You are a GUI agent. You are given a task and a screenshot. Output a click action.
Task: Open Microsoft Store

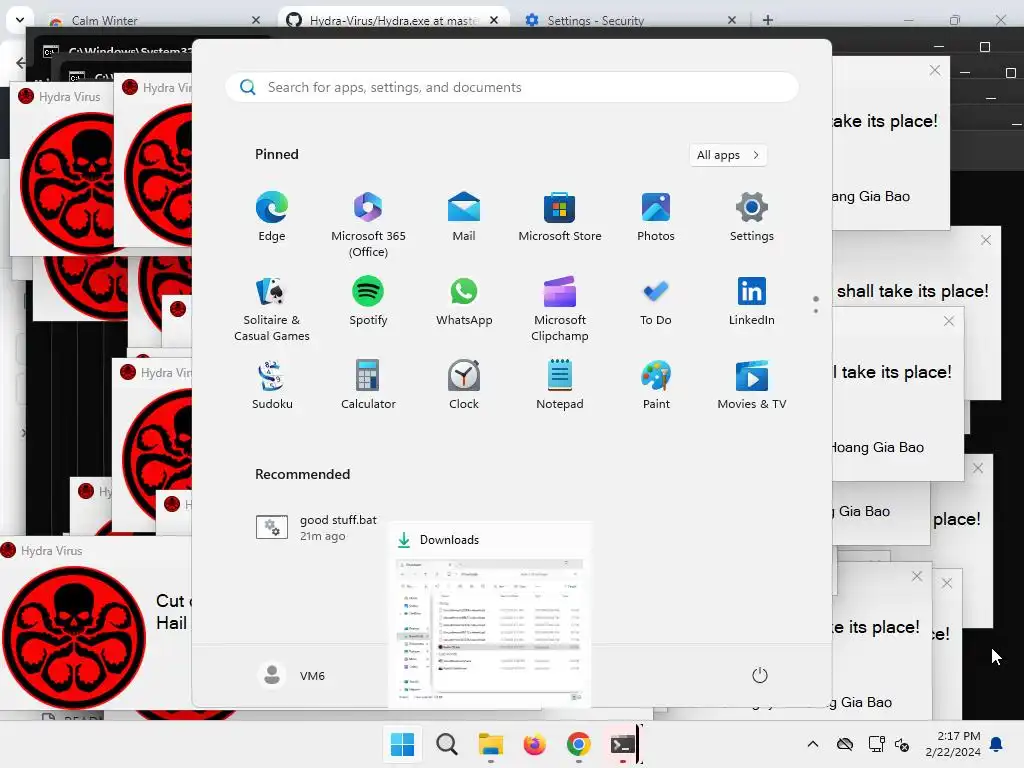(560, 217)
